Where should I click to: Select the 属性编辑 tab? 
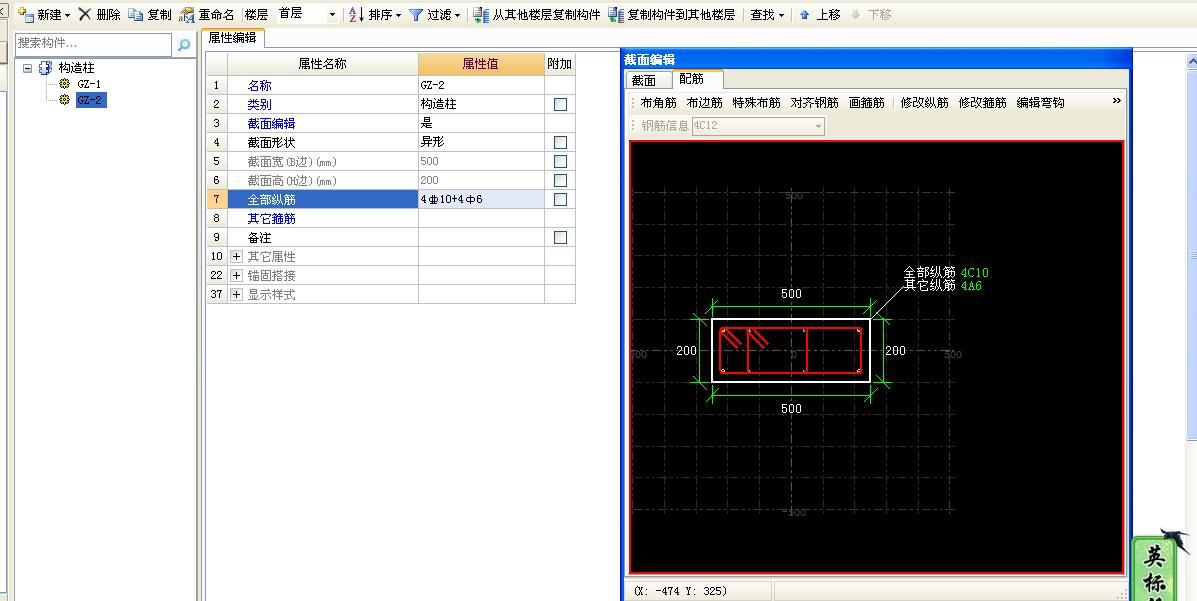point(232,37)
